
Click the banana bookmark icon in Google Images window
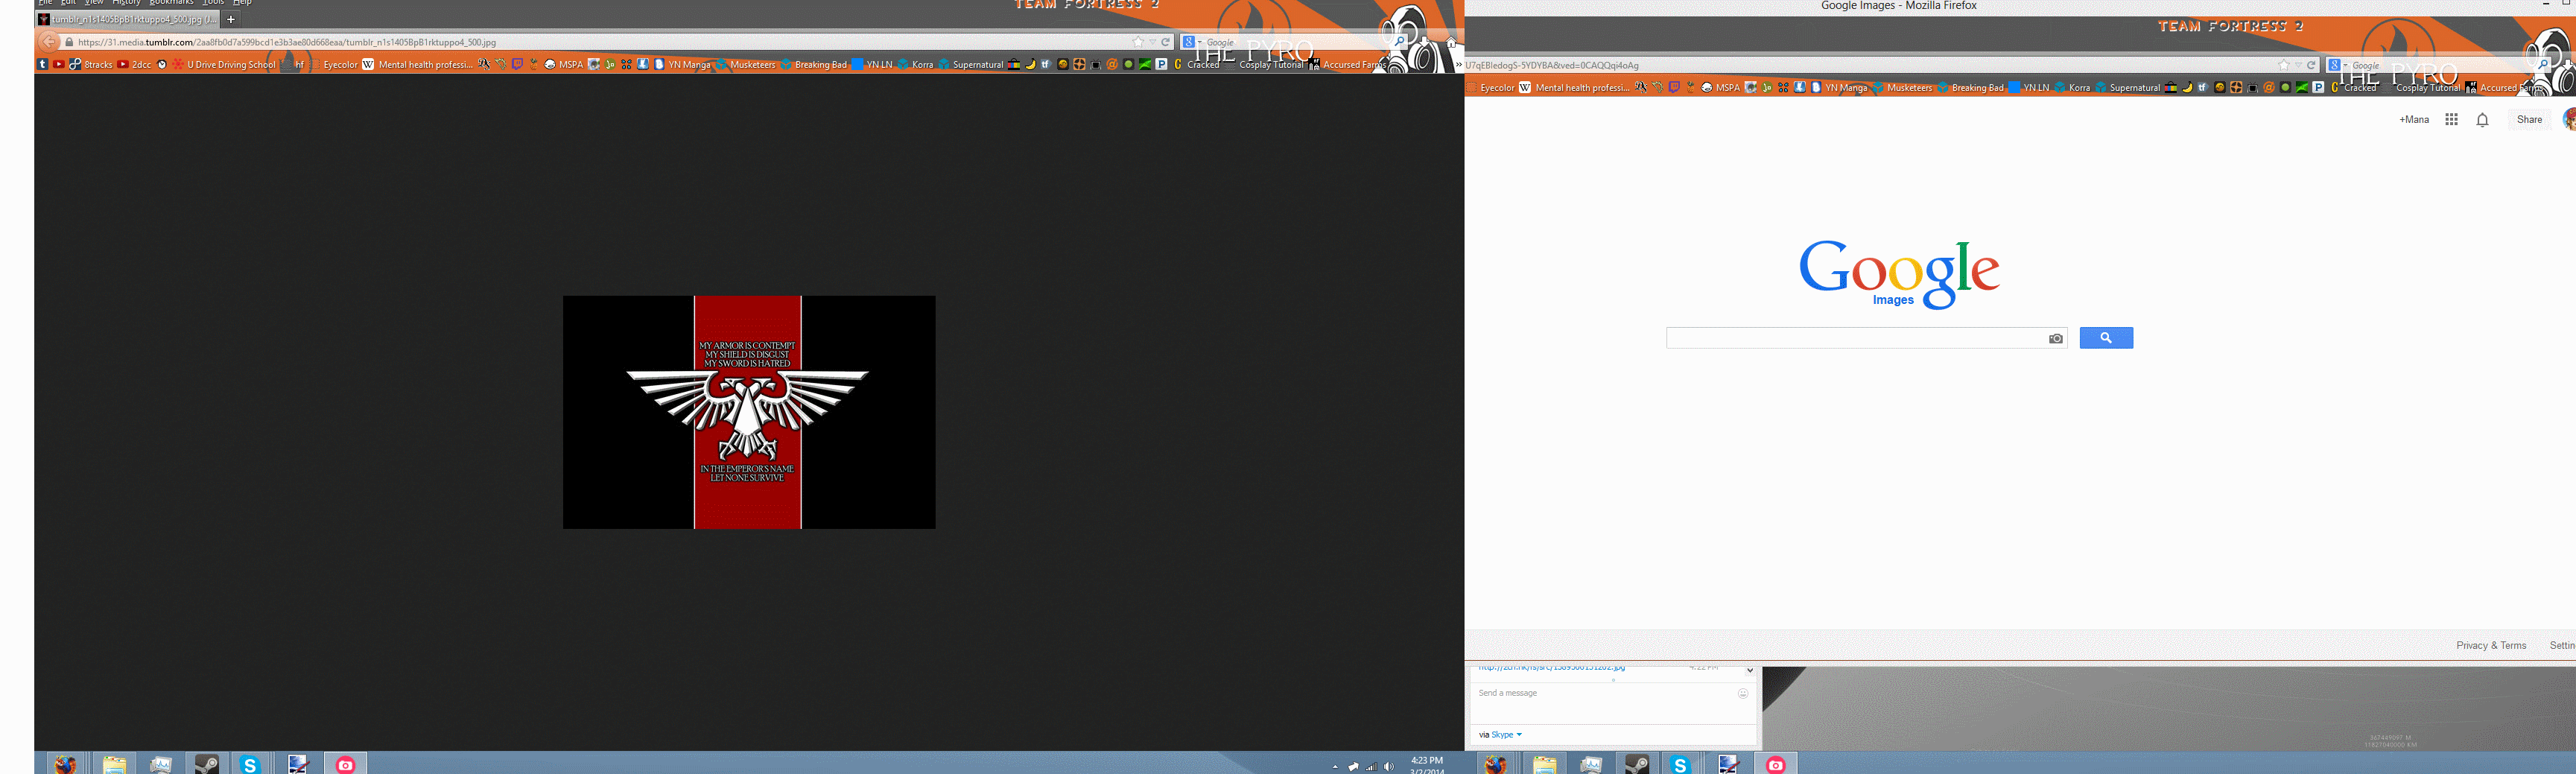click(2187, 87)
